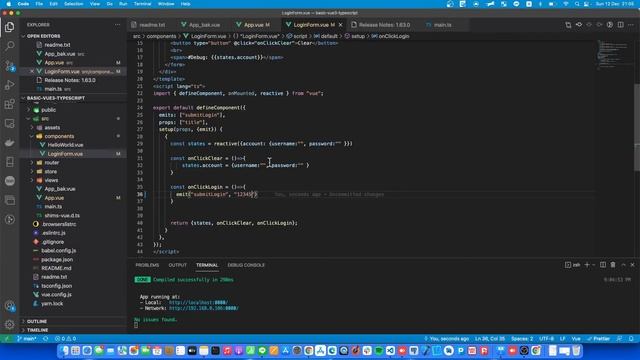Expand the router folder

point(51,162)
